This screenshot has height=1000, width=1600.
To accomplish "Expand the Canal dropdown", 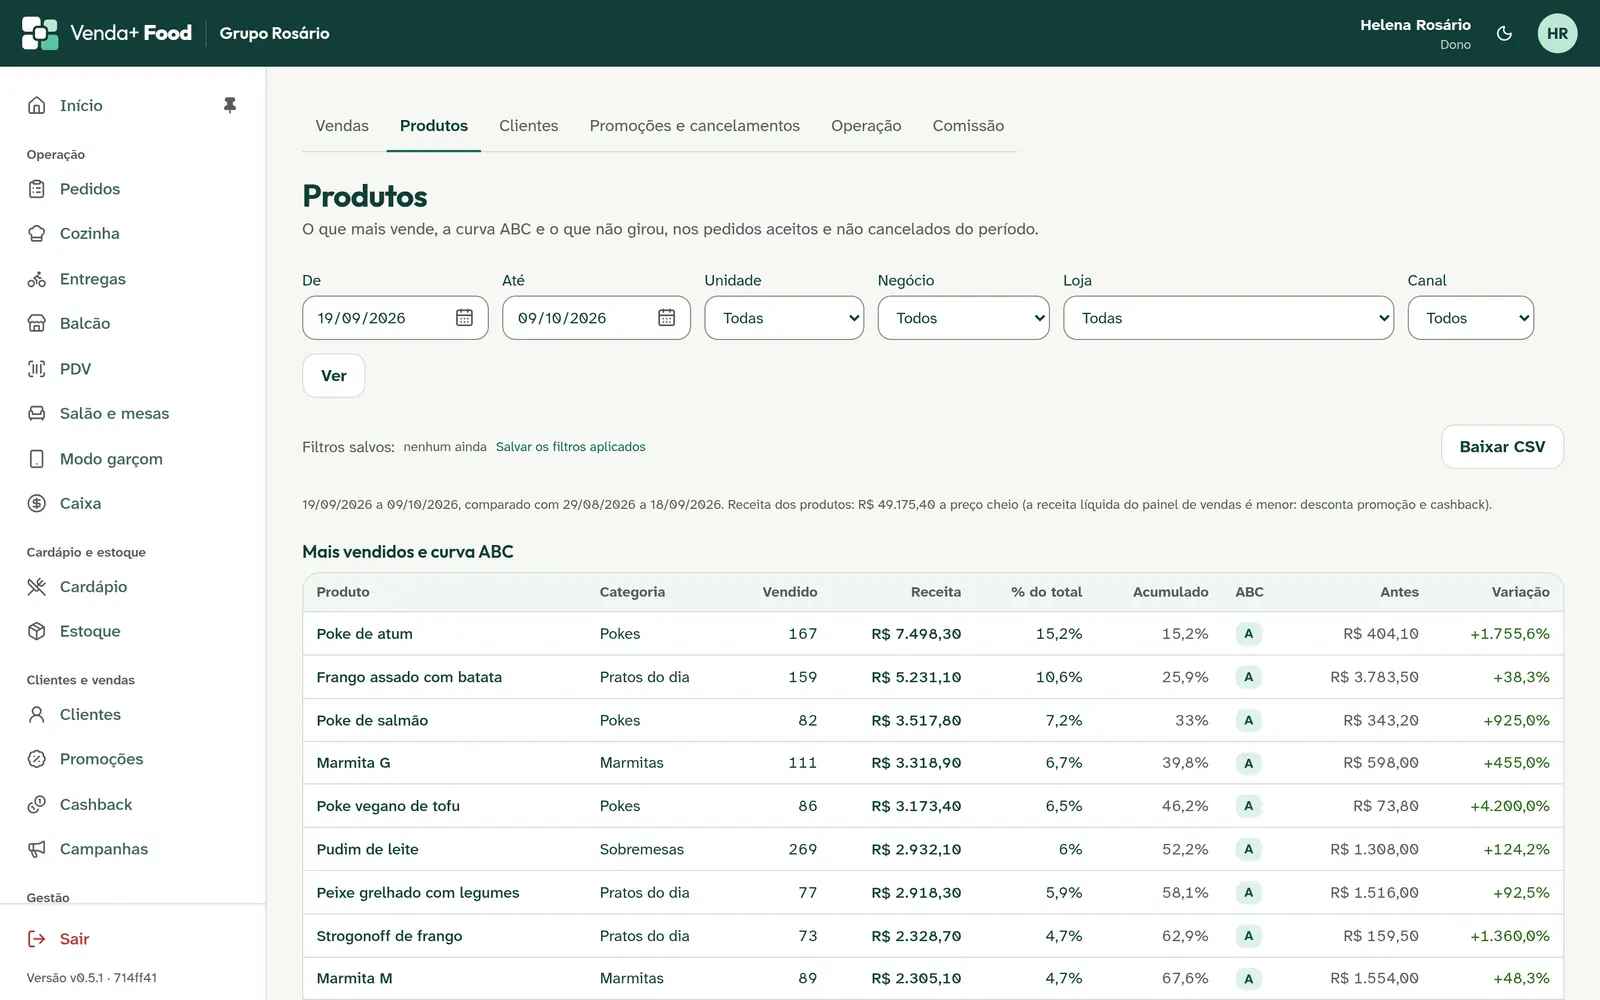I will (x=1470, y=318).
